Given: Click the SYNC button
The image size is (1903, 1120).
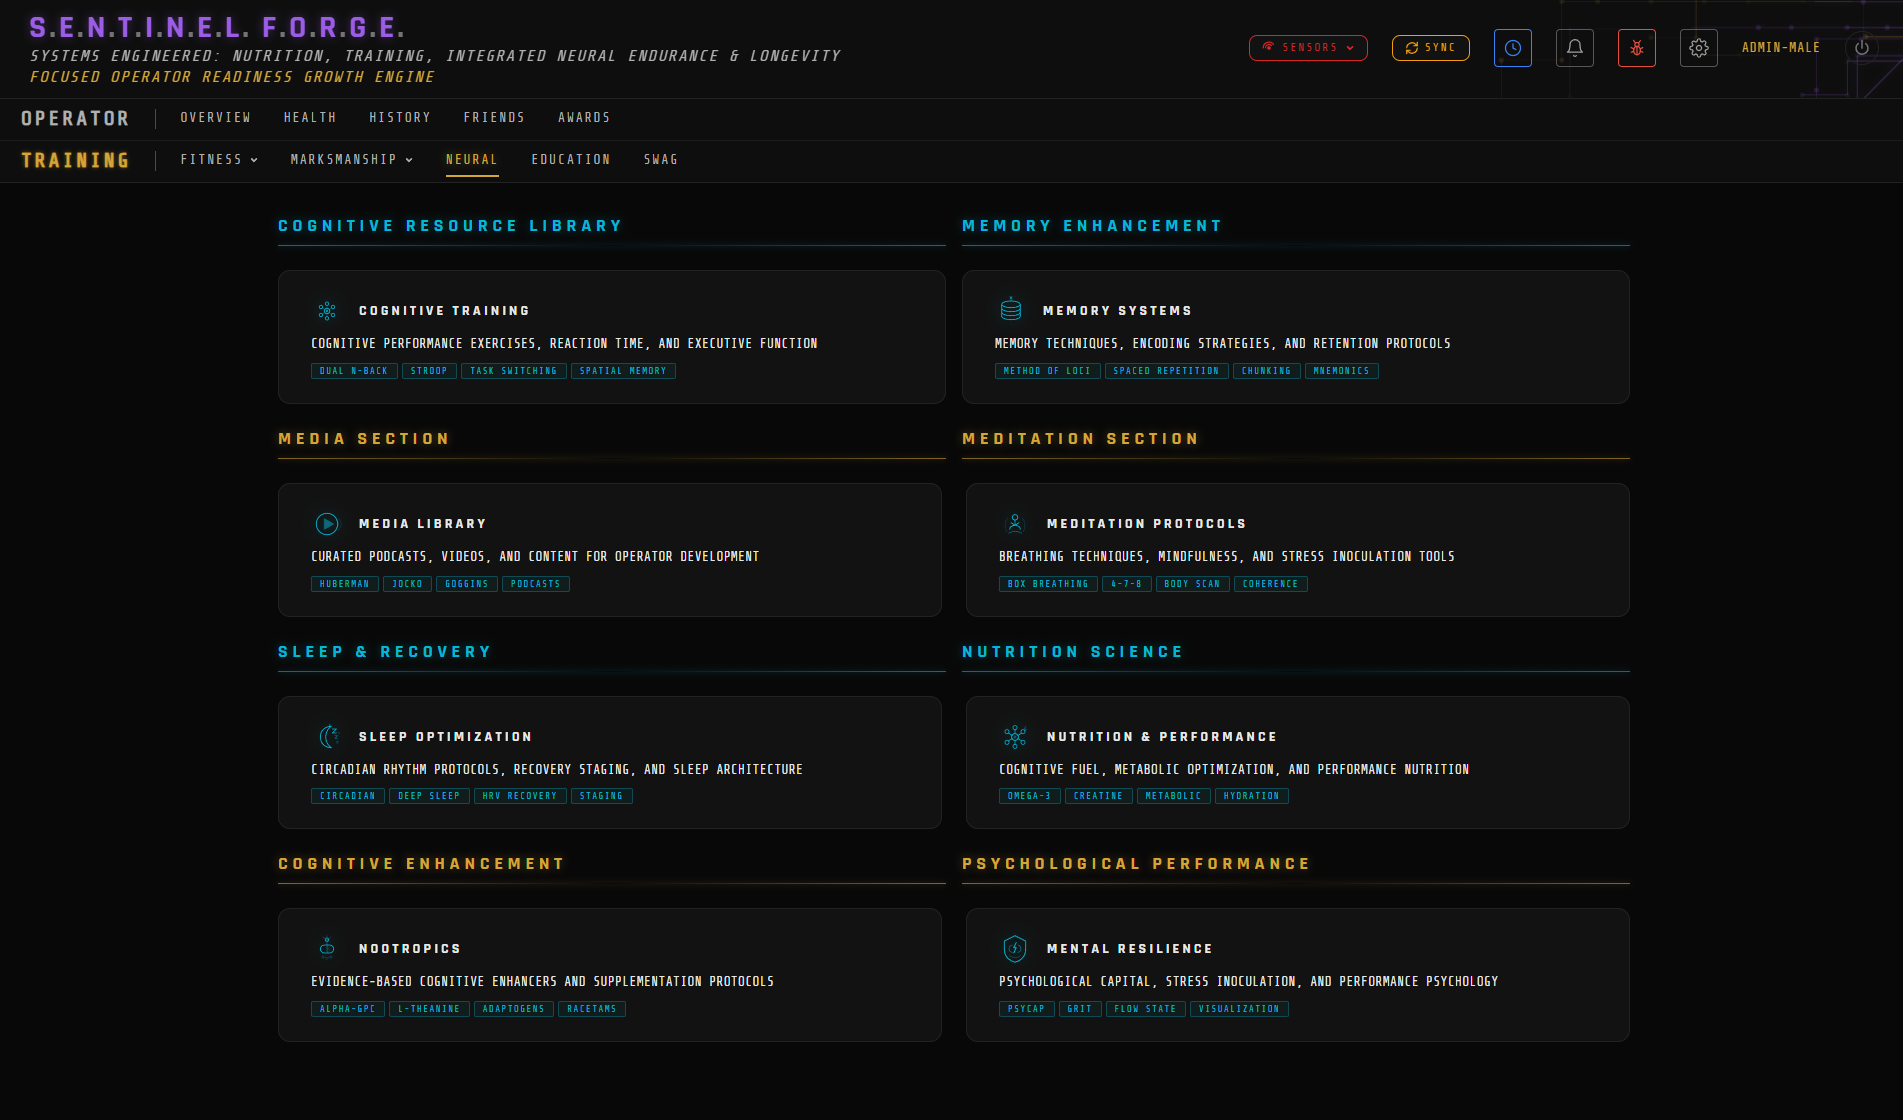Looking at the screenshot, I should (1430, 47).
